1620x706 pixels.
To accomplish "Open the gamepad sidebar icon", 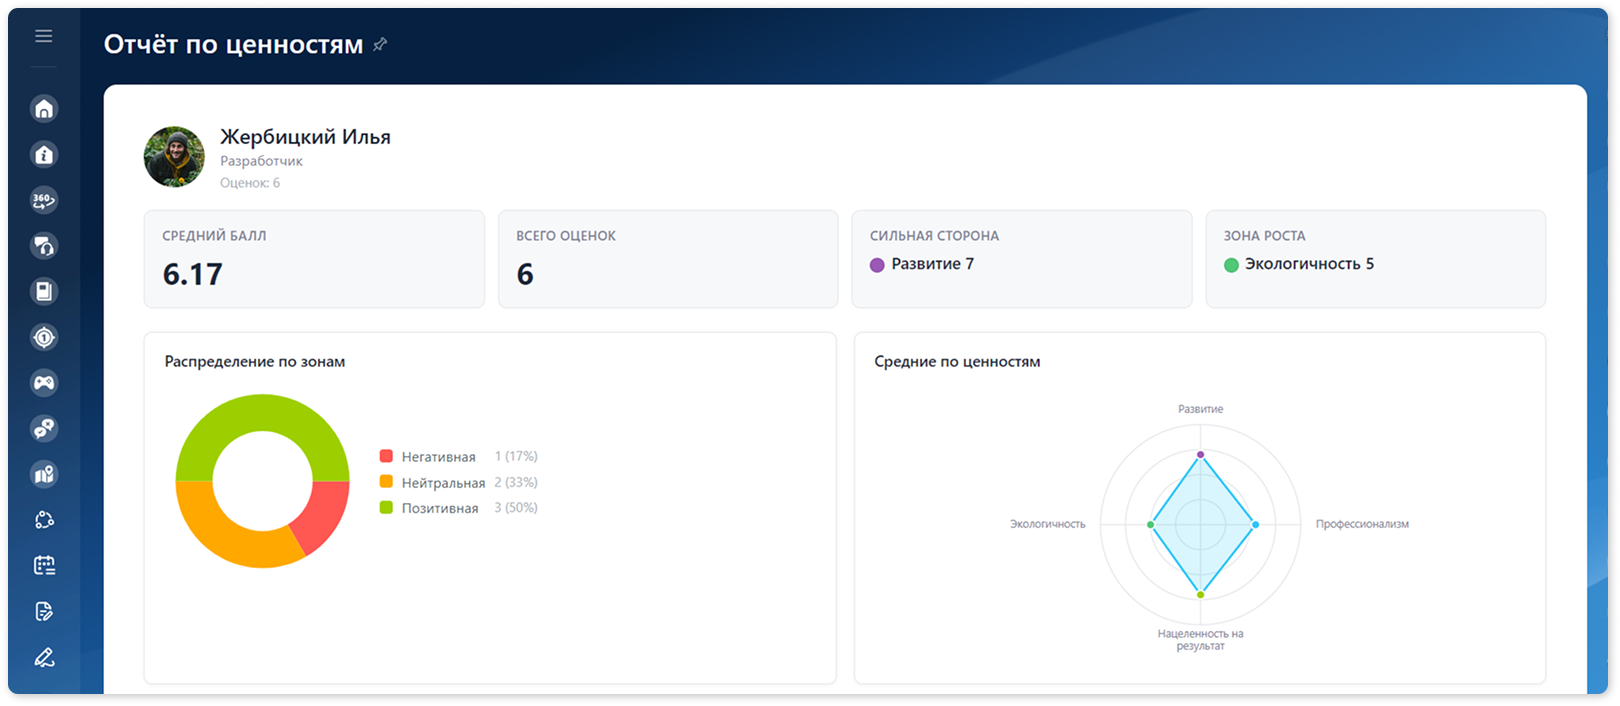I will [x=44, y=383].
